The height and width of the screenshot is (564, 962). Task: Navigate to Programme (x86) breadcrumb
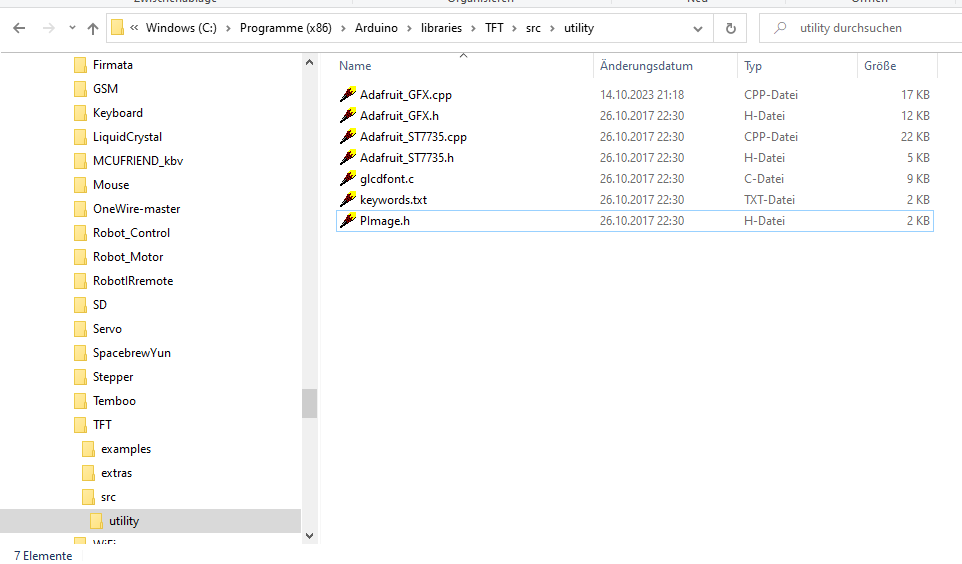pos(285,28)
